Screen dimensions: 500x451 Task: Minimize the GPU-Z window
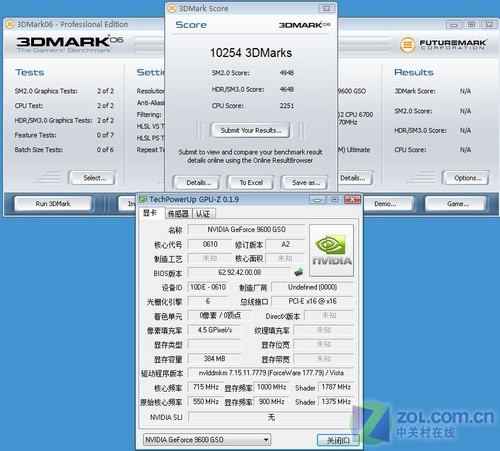coord(317,200)
